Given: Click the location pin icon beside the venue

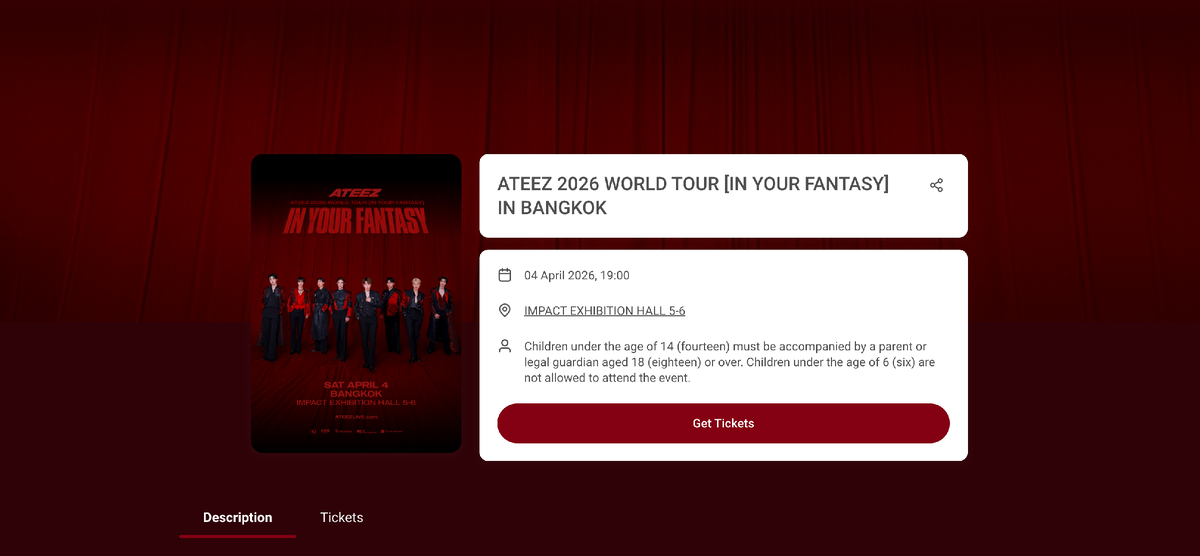Looking at the screenshot, I should [505, 311].
